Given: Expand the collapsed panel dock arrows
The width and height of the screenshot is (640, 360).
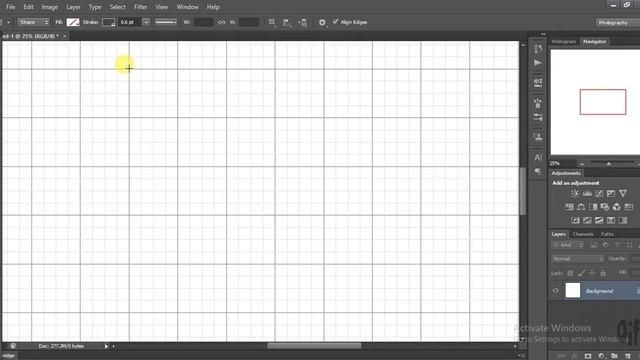Looking at the screenshot, I should tap(543, 34).
